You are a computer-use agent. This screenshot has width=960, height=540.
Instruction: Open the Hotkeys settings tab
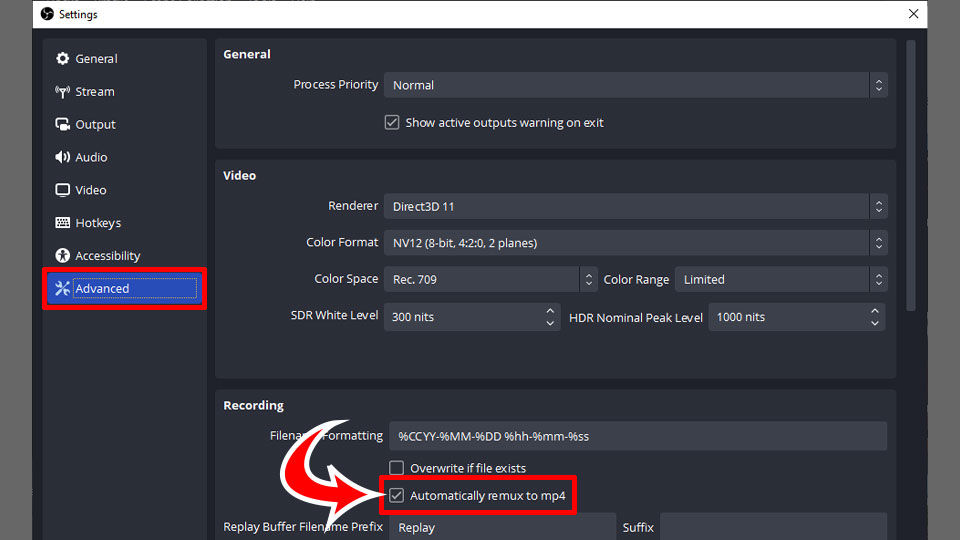pos(124,223)
